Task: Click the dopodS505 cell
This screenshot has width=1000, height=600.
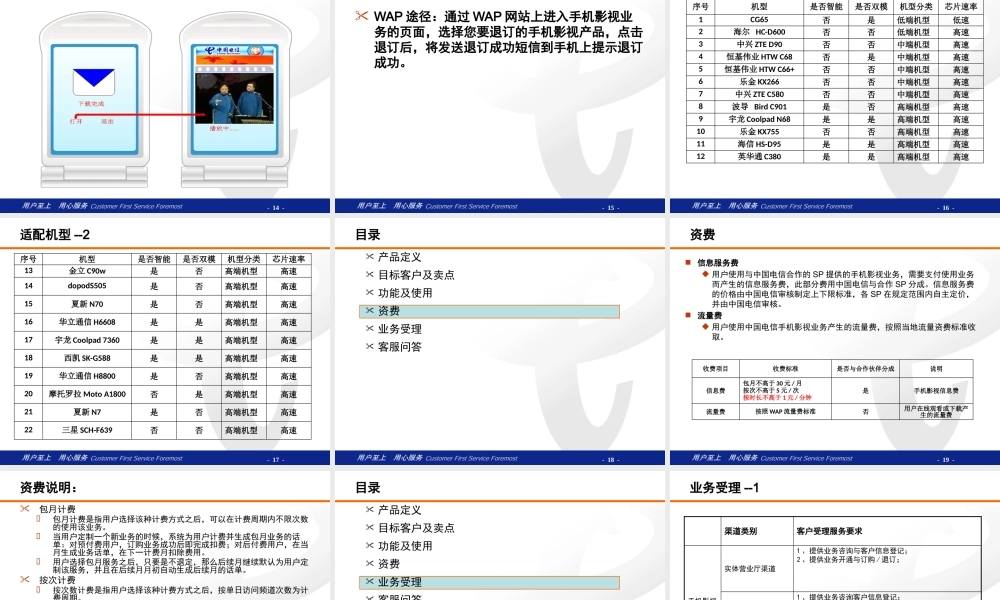Action: click(x=87, y=286)
